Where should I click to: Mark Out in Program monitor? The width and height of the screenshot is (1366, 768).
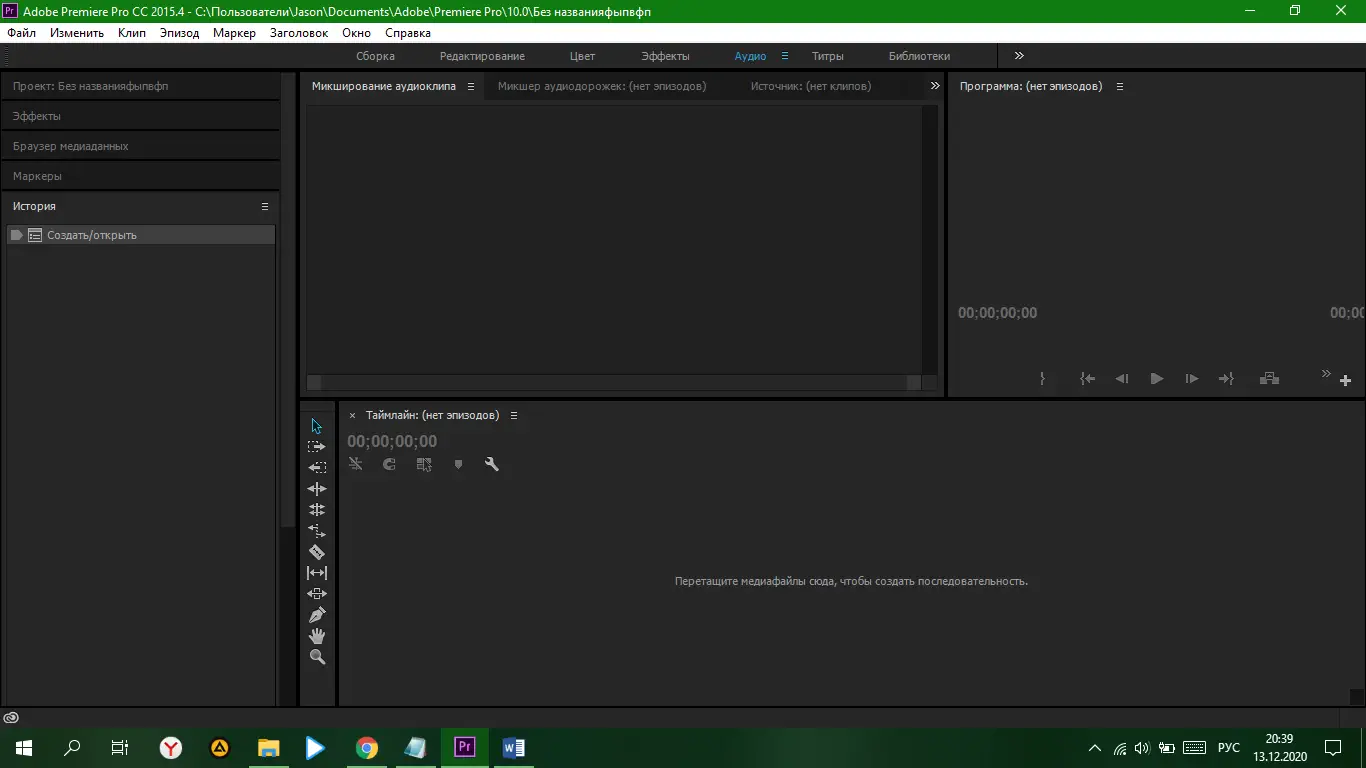(x=1042, y=379)
